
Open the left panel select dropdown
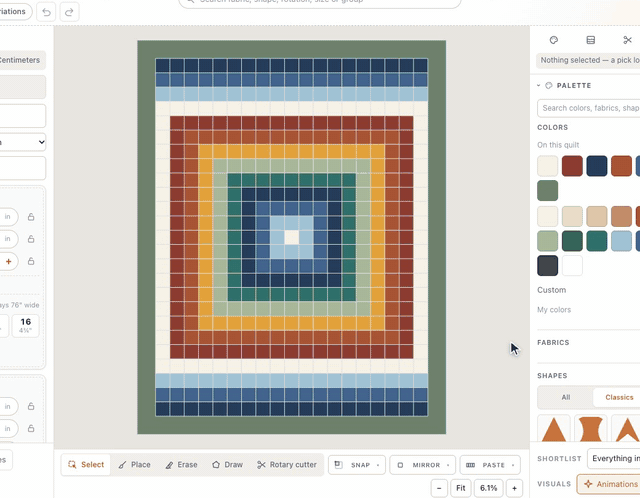pyautogui.click(x=22, y=142)
